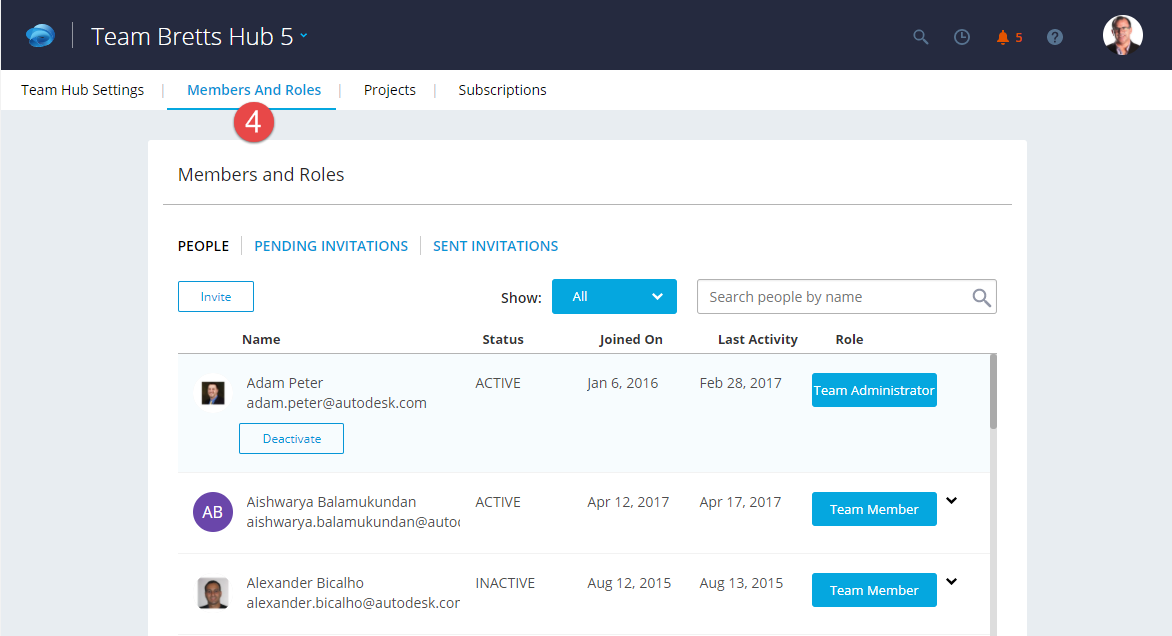Viewport: 1172px width, 636px height.
Task: Click inside the search people by name field
Action: coord(830,296)
